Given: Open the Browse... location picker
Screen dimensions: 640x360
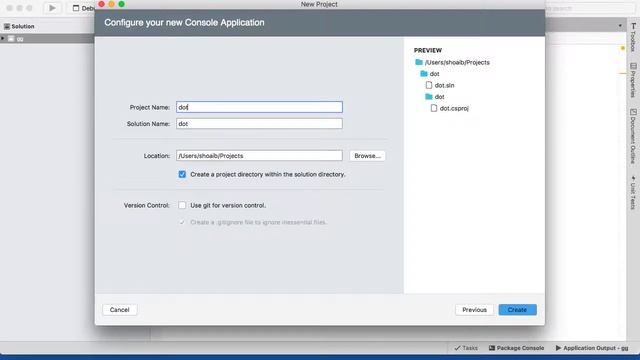Looking at the screenshot, I should (x=367, y=156).
